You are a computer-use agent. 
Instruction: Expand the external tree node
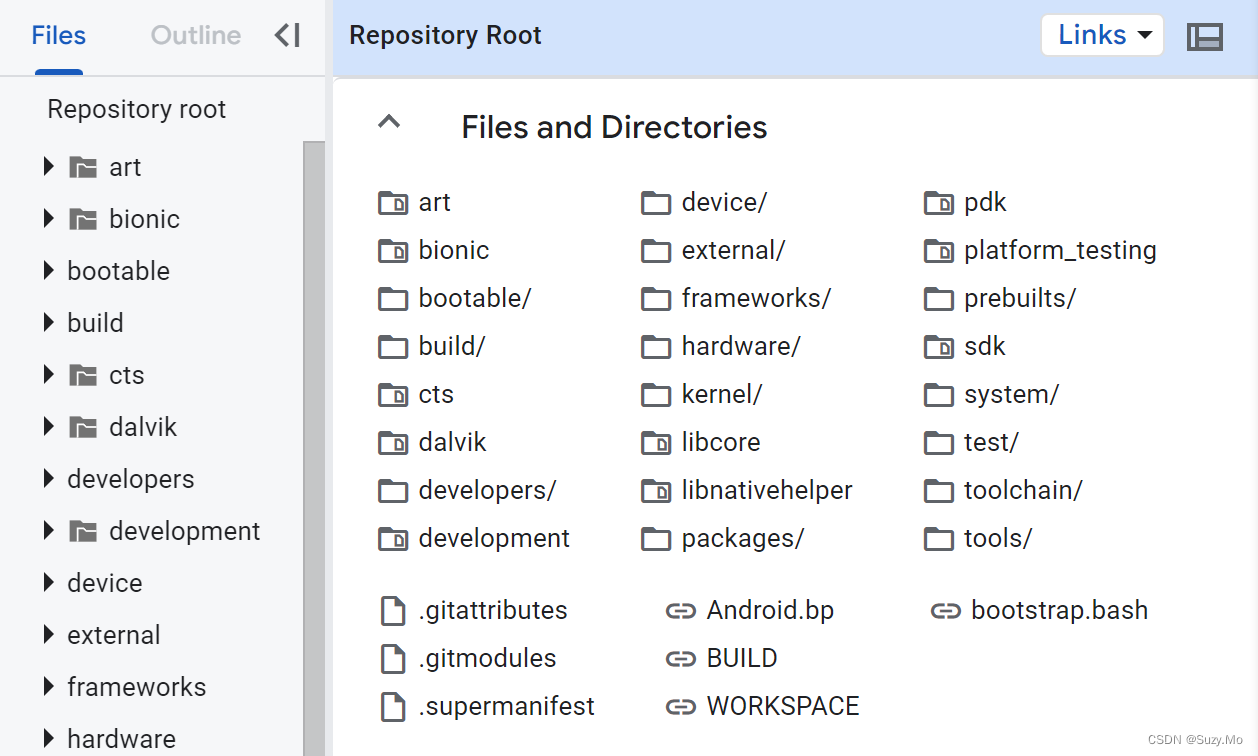tap(48, 635)
